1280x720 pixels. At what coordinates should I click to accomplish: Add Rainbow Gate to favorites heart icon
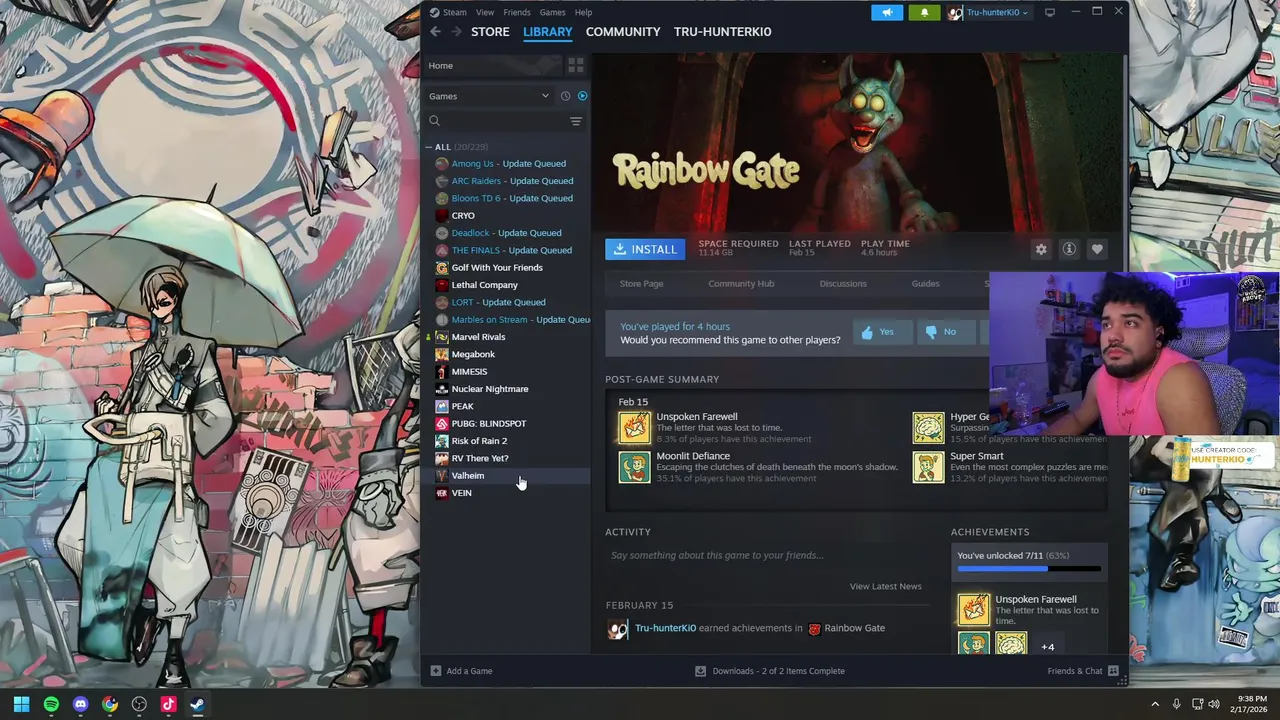(x=1097, y=249)
